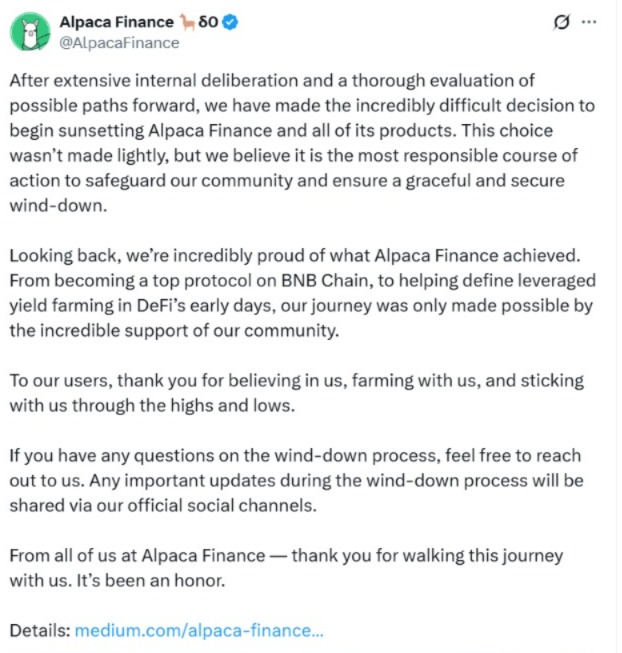
Task: Click the @AlpacaFinance handle
Action: [119, 43]
